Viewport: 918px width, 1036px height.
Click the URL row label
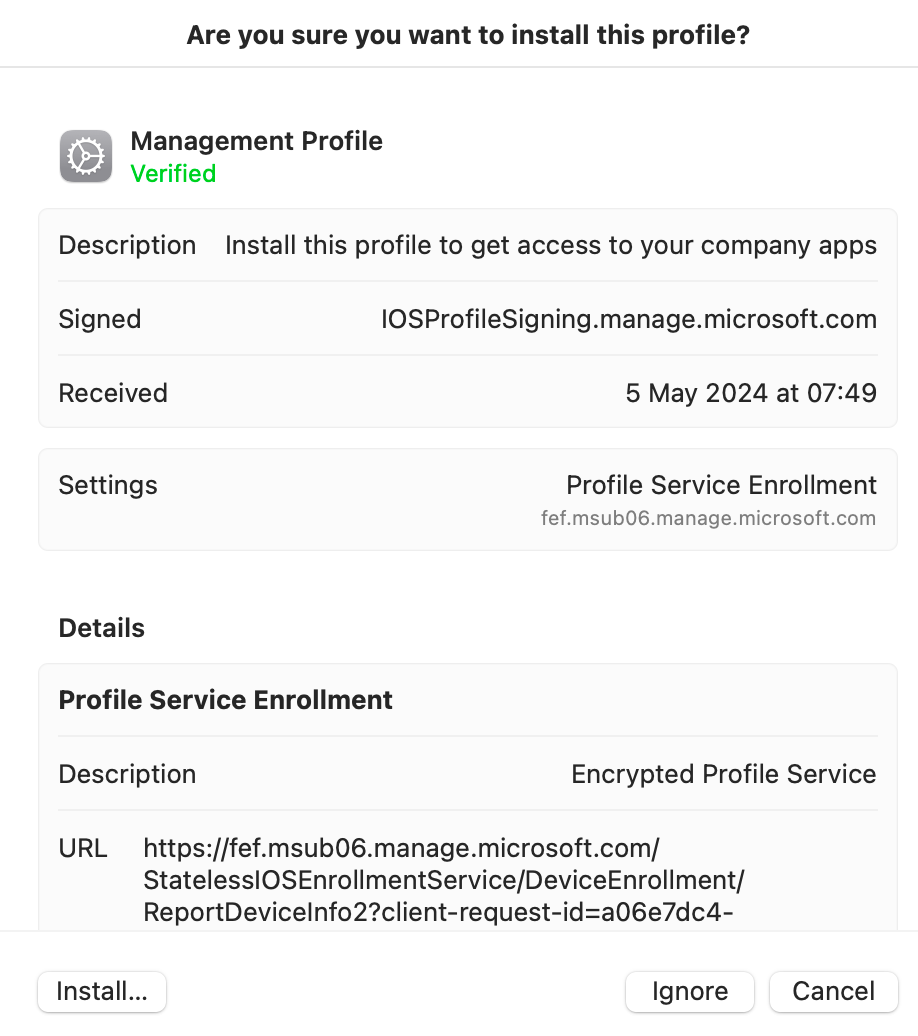click(x=83, y=848)
